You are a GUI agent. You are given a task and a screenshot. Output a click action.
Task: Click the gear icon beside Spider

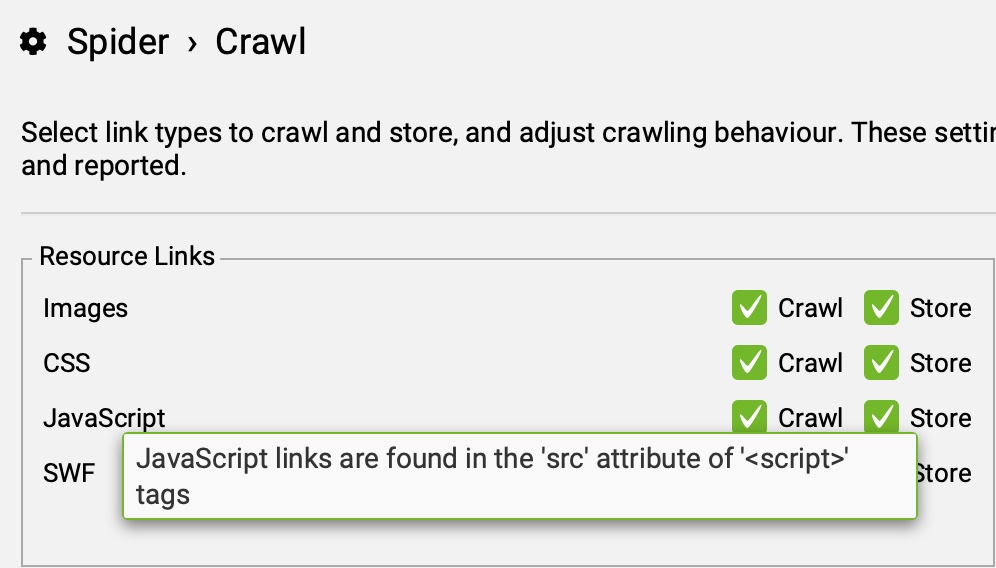[34, 42]
